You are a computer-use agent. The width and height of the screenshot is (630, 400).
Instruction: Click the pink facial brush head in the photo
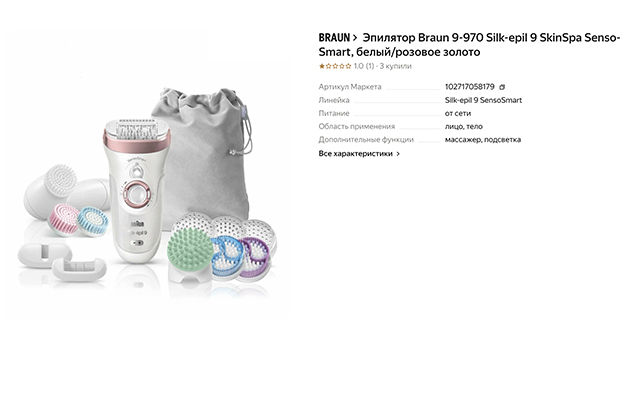(x=64, y=219)
